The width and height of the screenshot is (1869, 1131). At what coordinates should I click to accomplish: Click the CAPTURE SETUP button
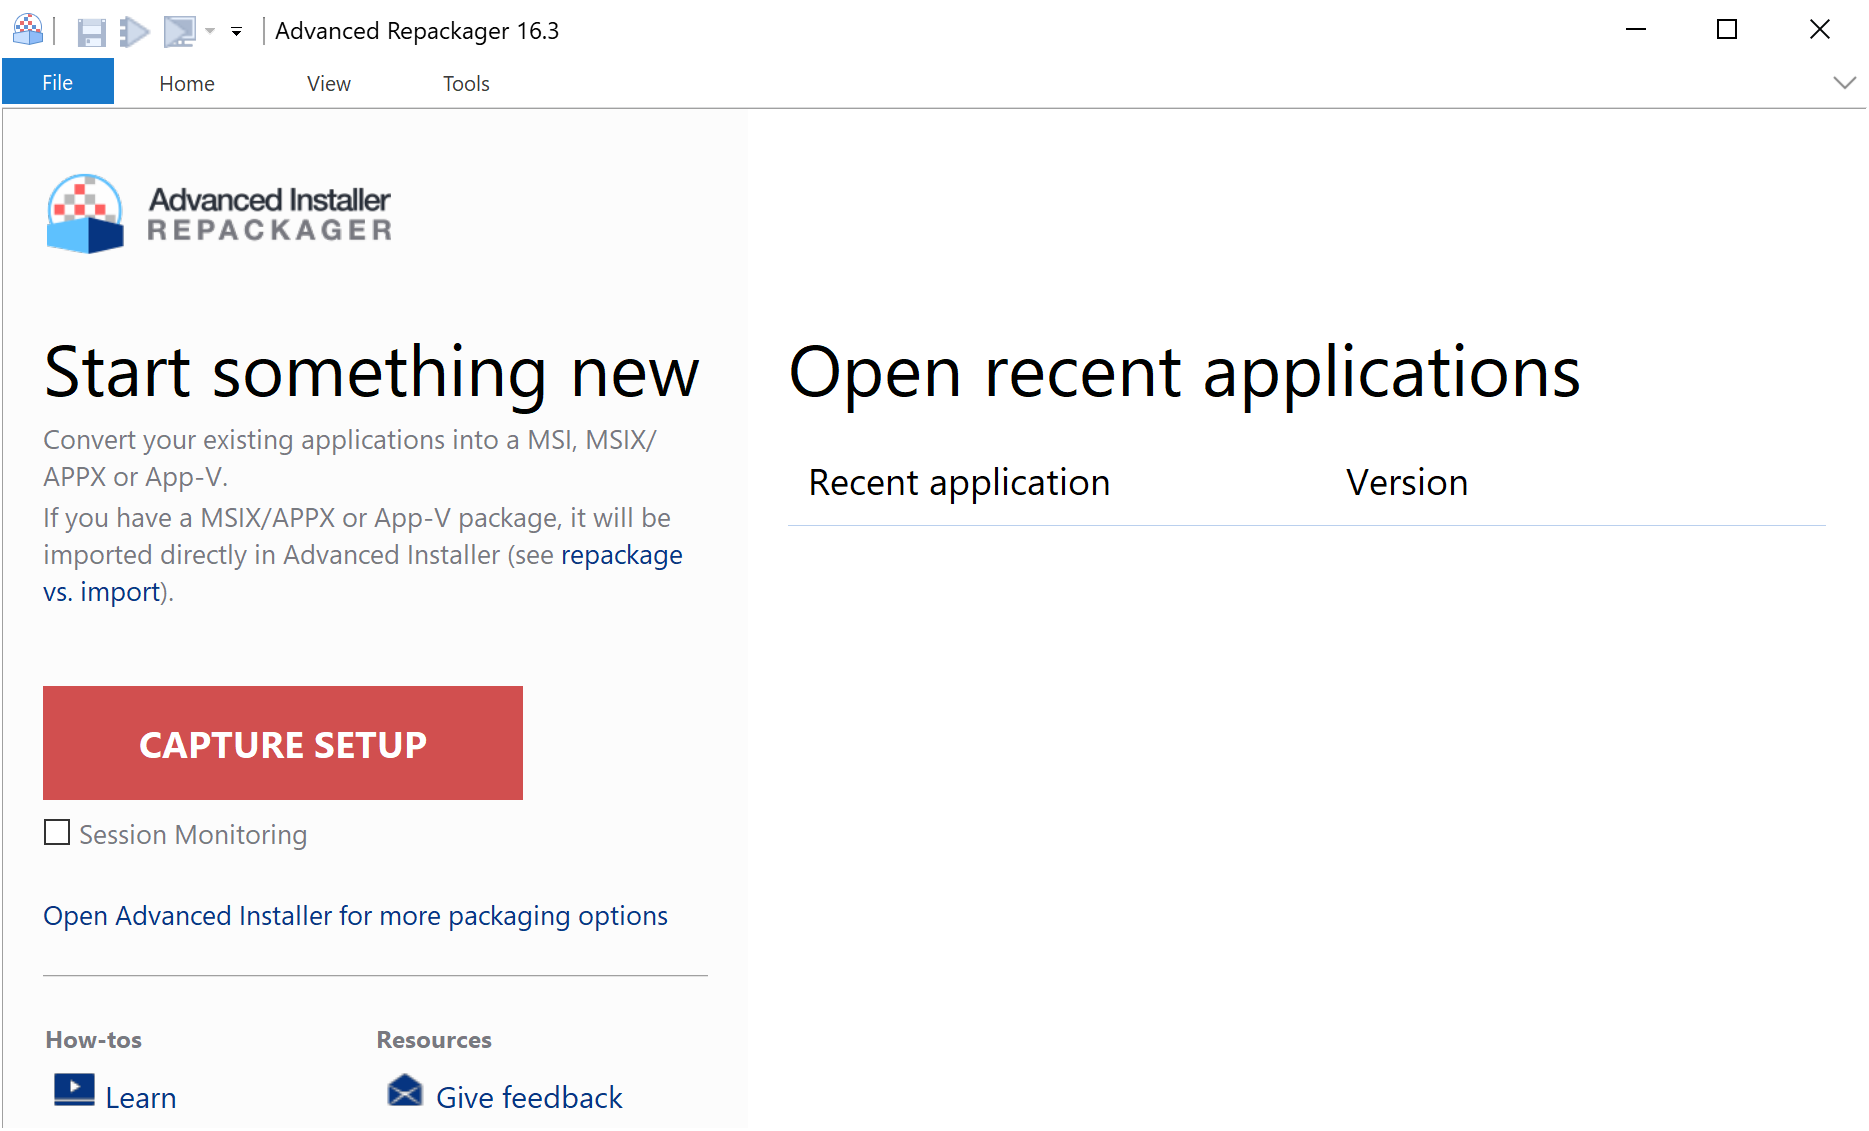[283, 743]
